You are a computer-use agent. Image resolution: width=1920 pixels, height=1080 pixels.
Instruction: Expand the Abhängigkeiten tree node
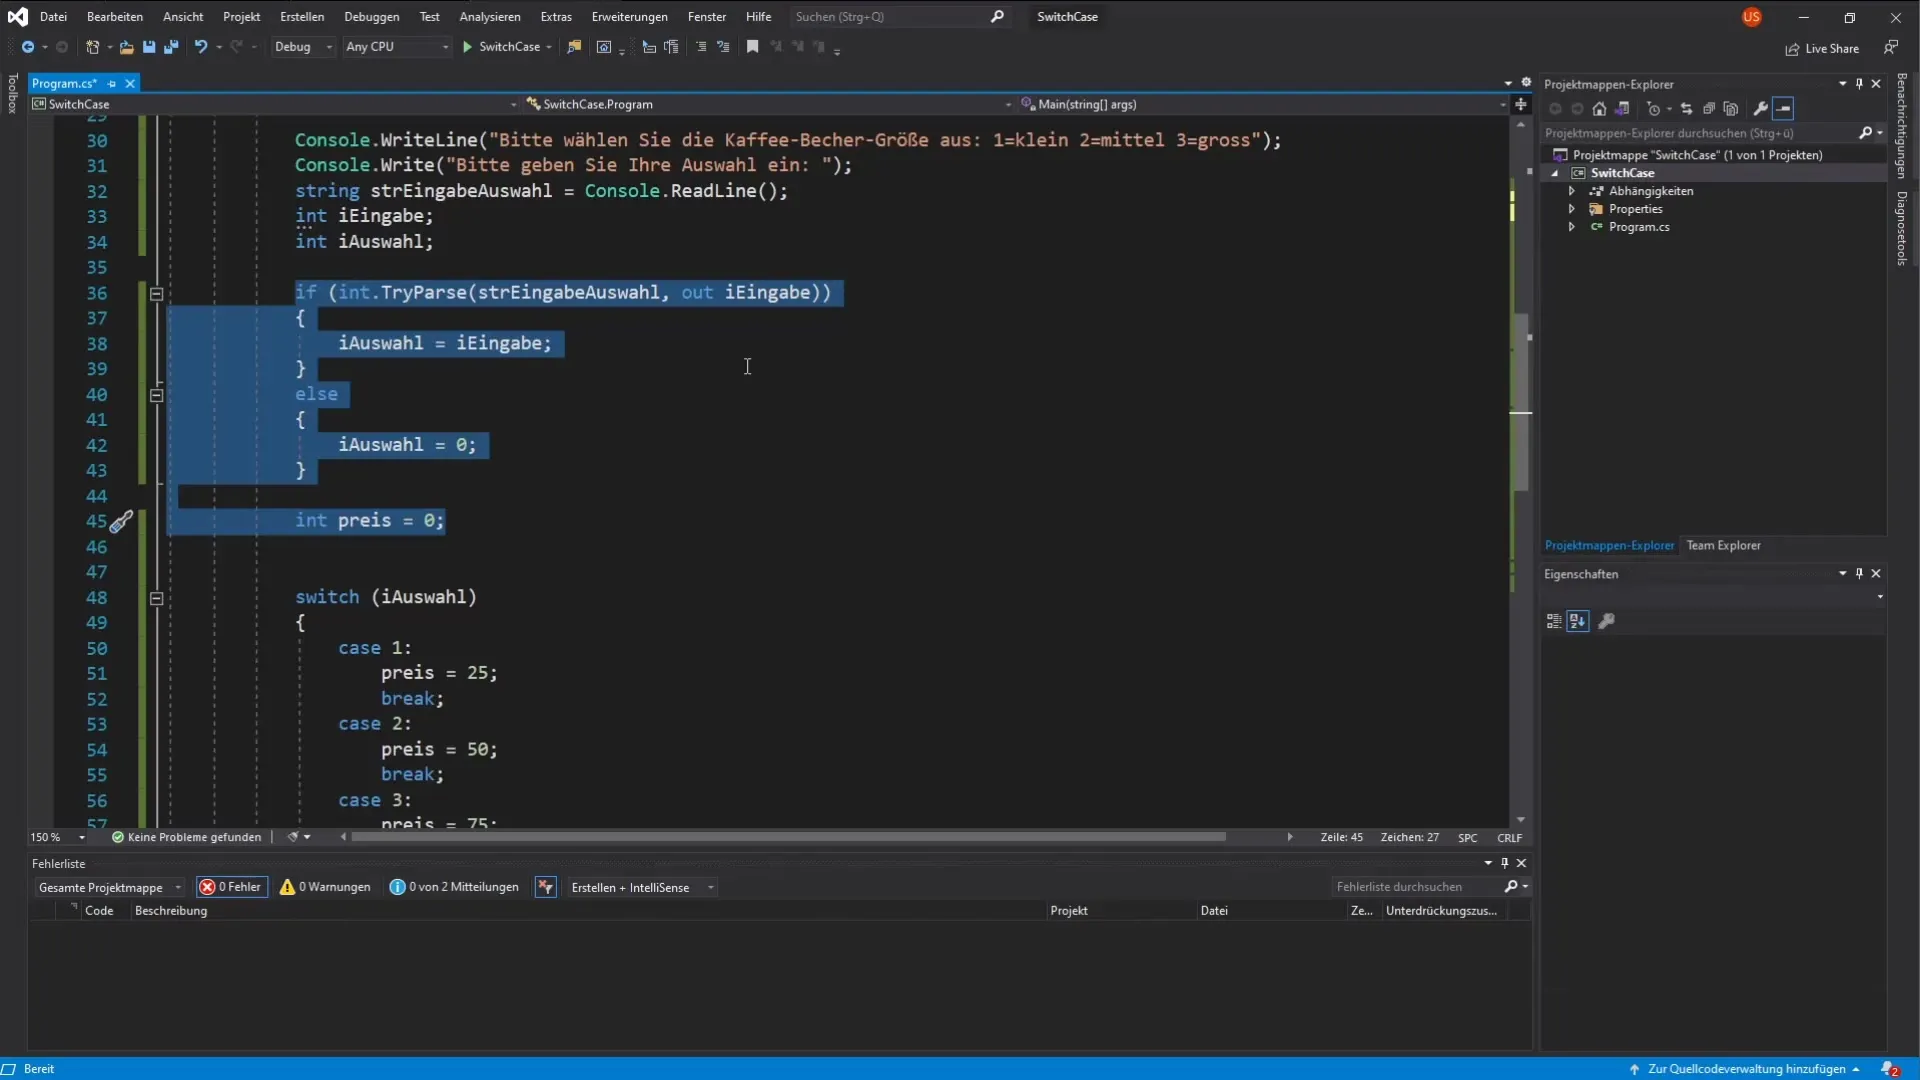pos(1572,192)
